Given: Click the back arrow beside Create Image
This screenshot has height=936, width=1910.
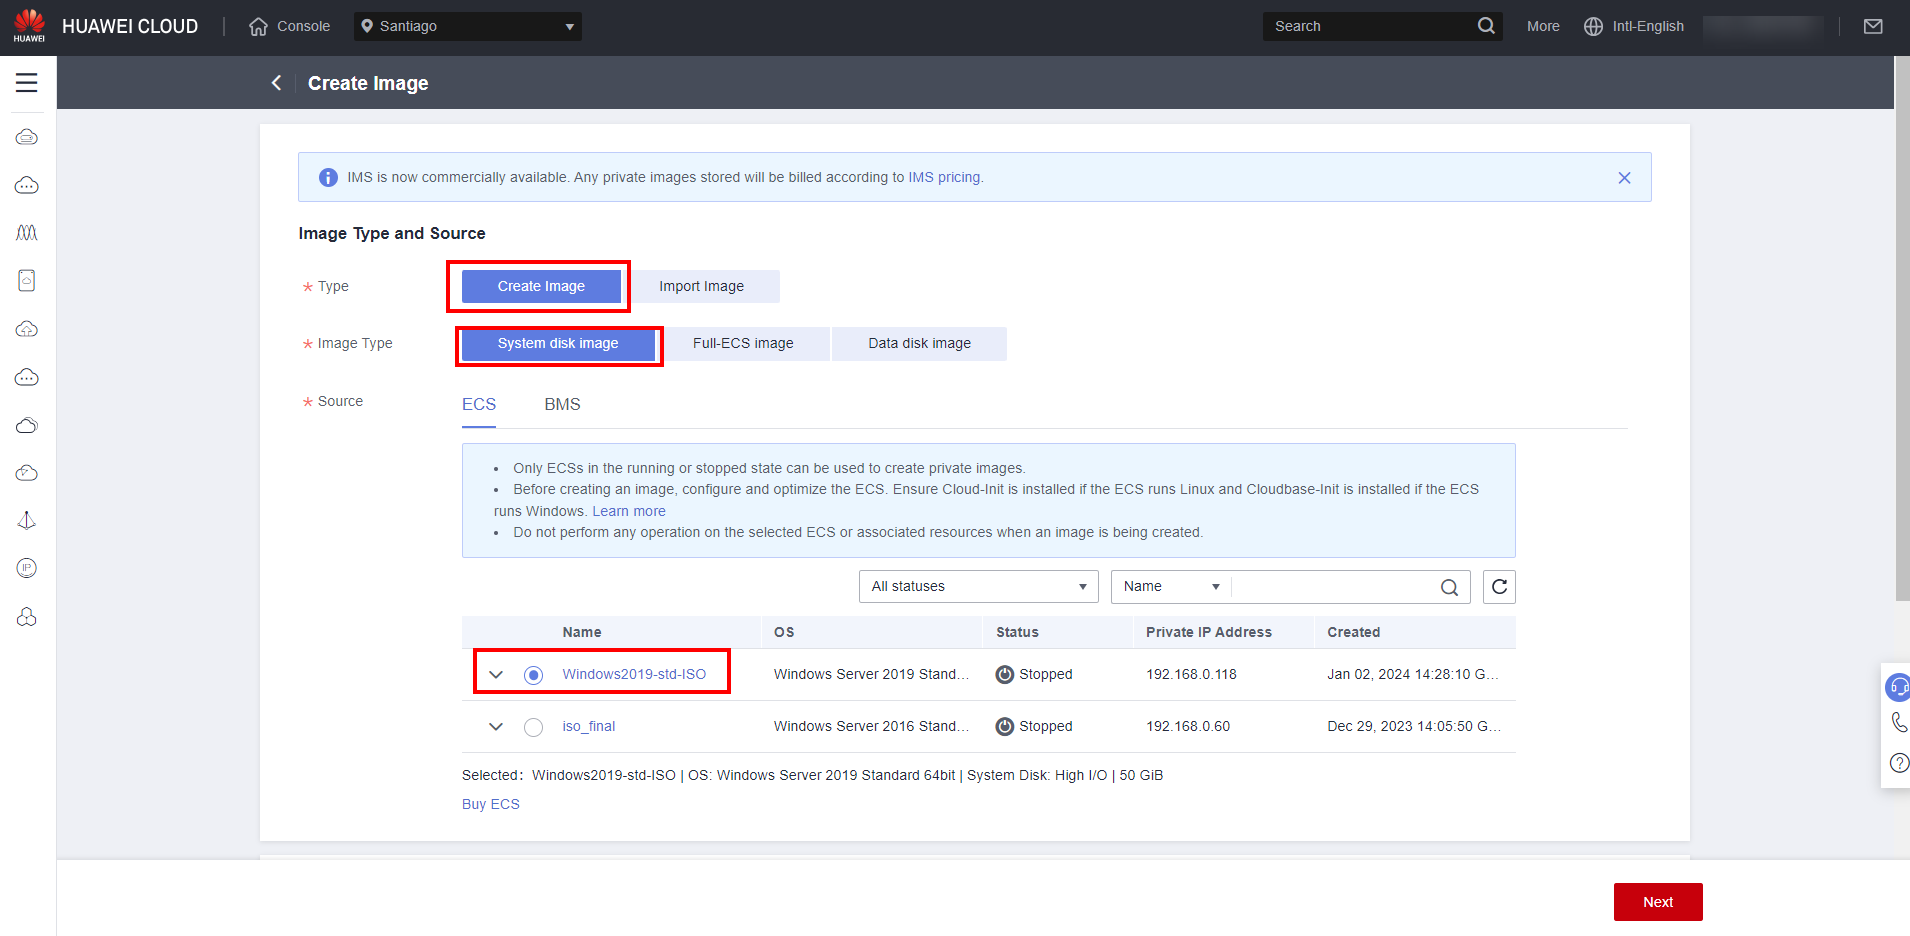Looking at the screenshot, I should coord(277,83).
